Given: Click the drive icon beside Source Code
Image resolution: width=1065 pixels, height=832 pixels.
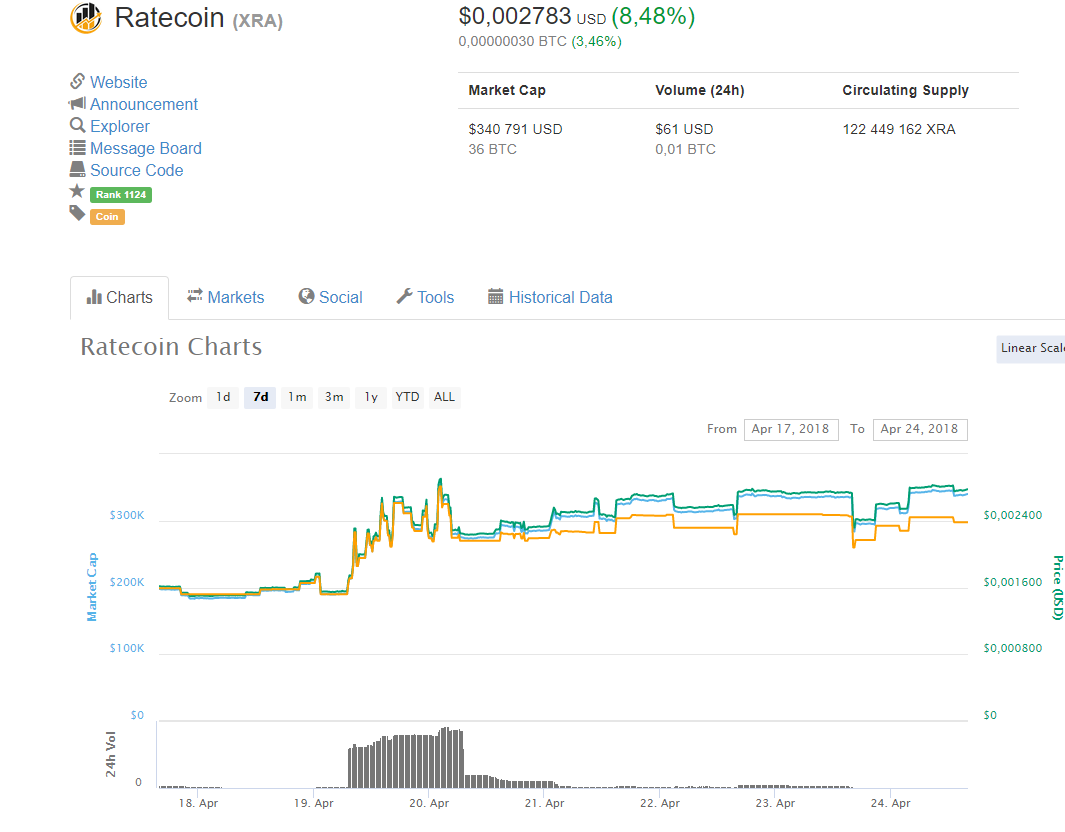Looking at the screenshot, I should (x=77, y=169).
